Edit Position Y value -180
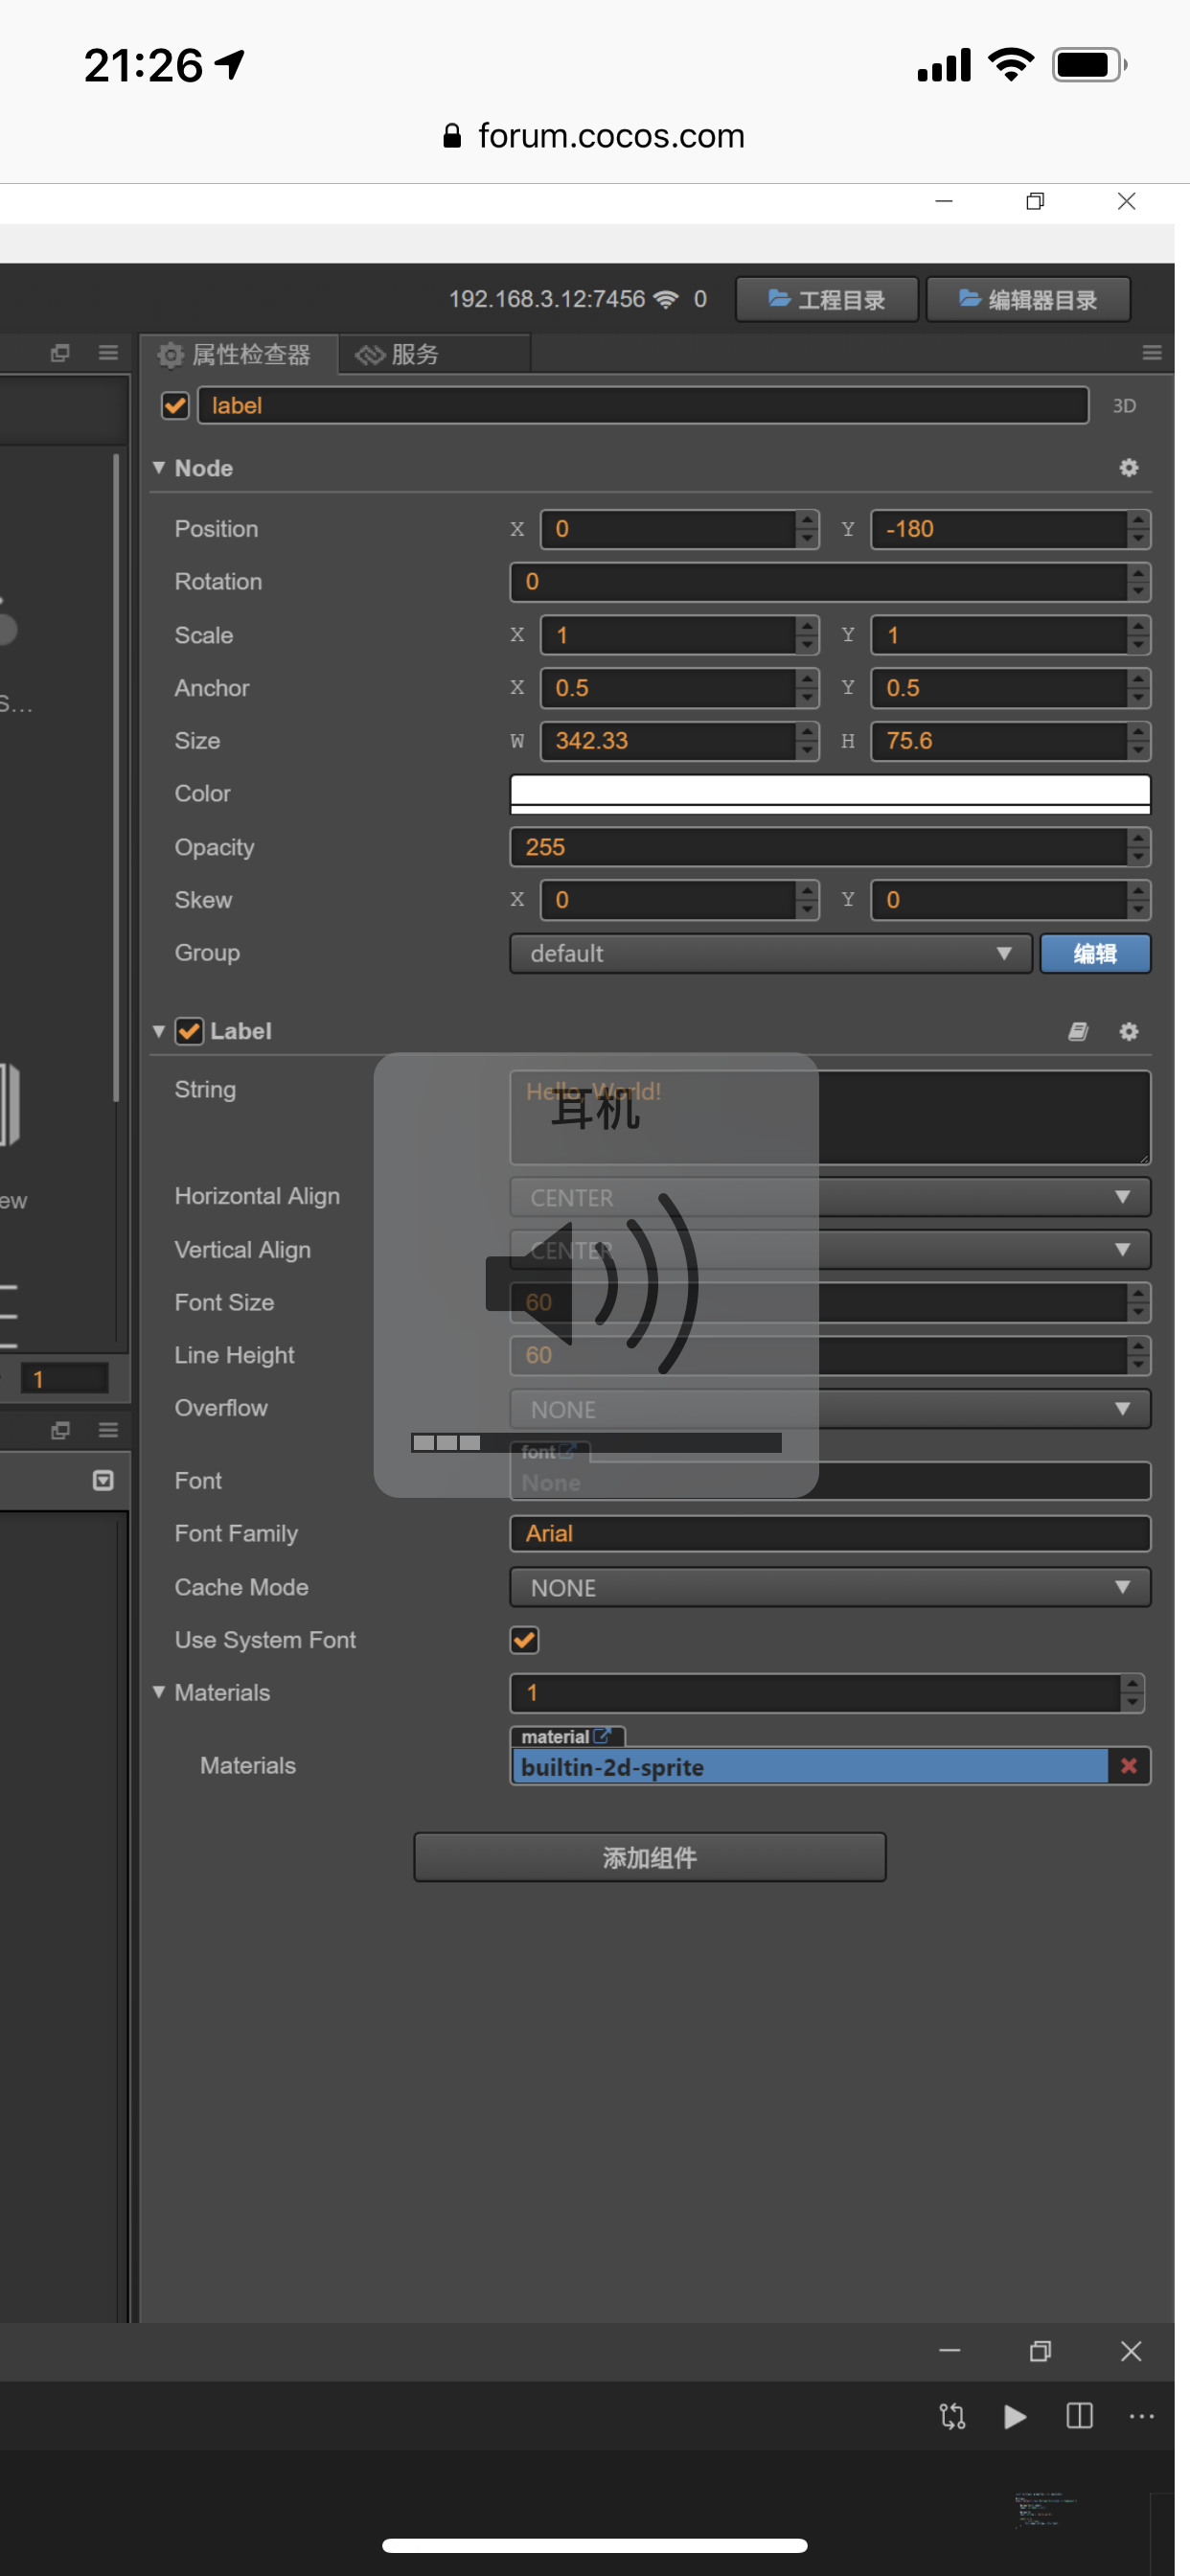The width and height of the screenshot is (1190, 2576). 999,529
